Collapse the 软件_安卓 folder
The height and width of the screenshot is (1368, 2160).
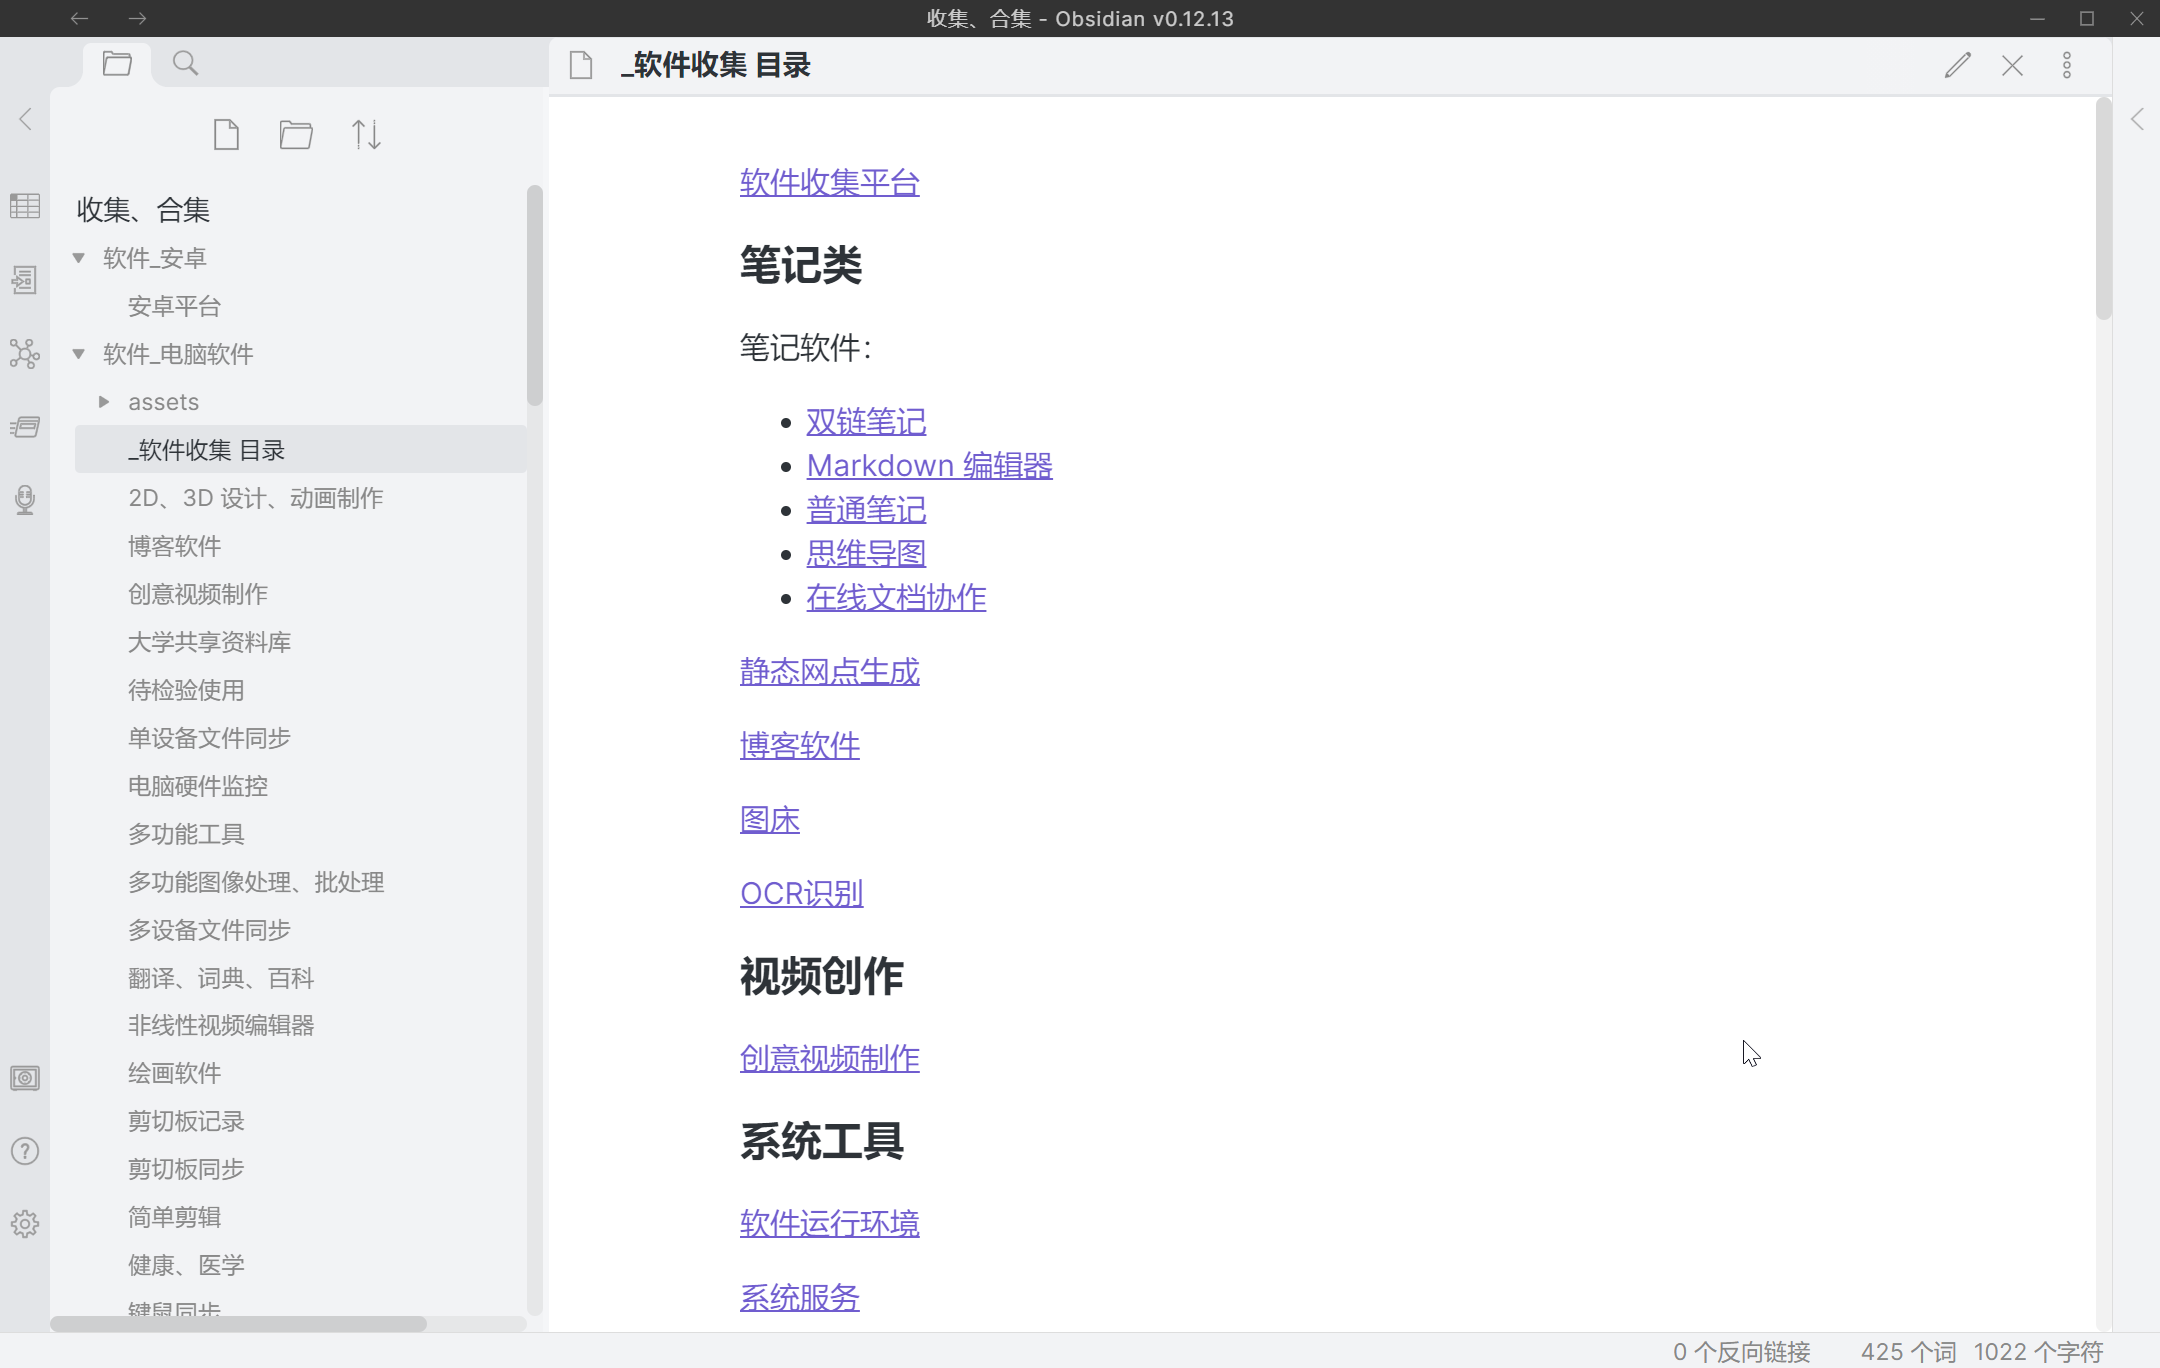pos(79,258)
